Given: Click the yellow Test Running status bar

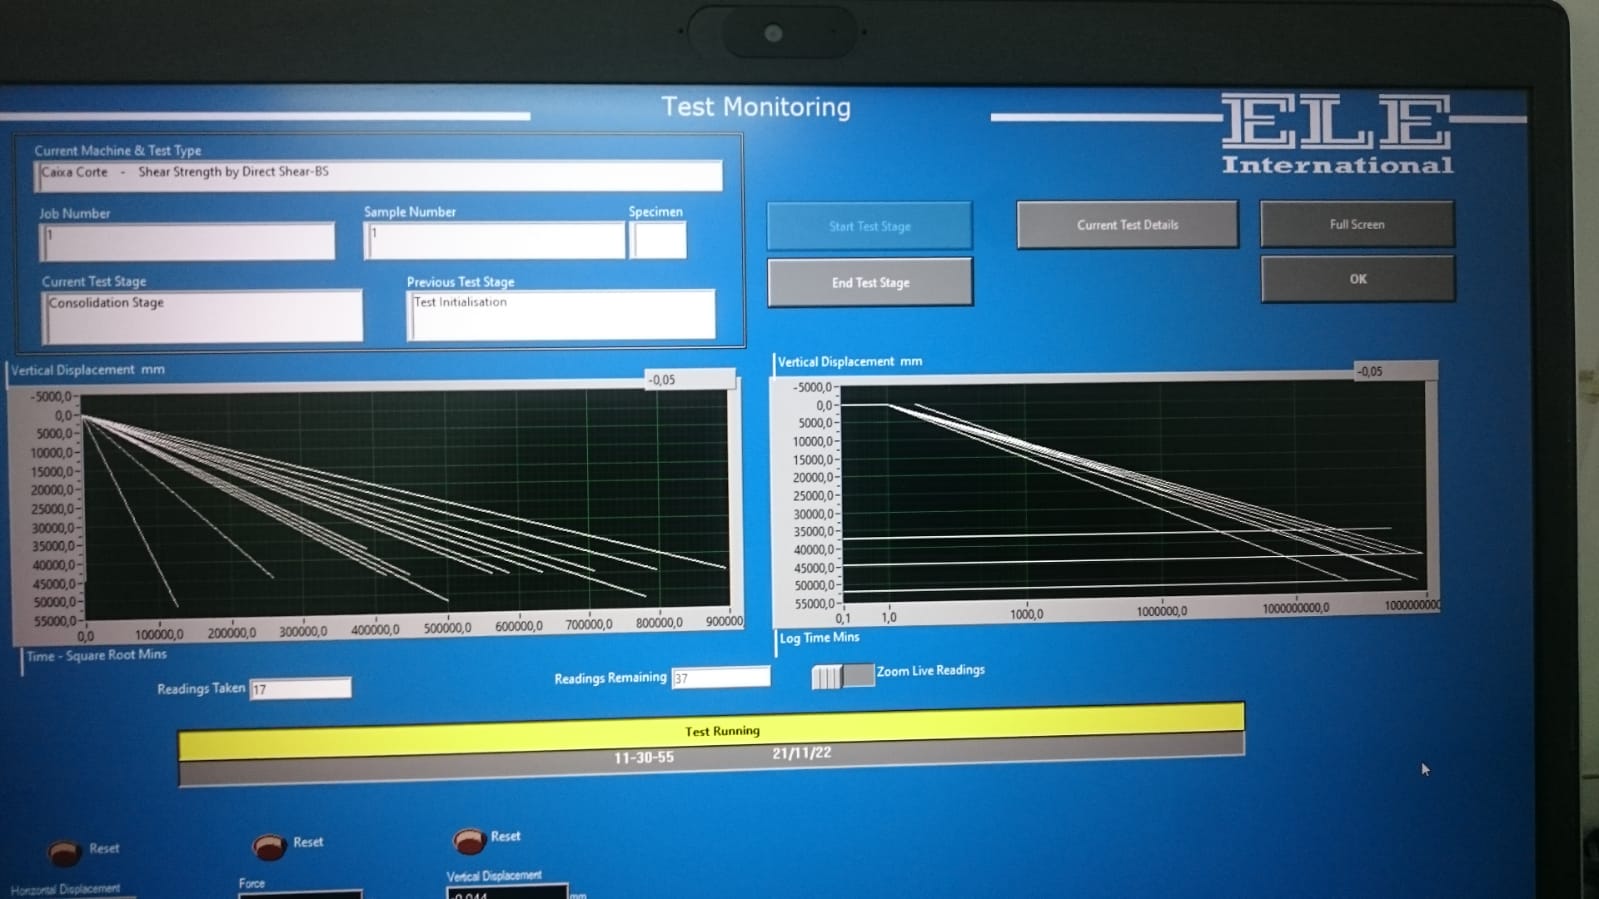Looking at the screenshot, I should click(x=711, y=730).
